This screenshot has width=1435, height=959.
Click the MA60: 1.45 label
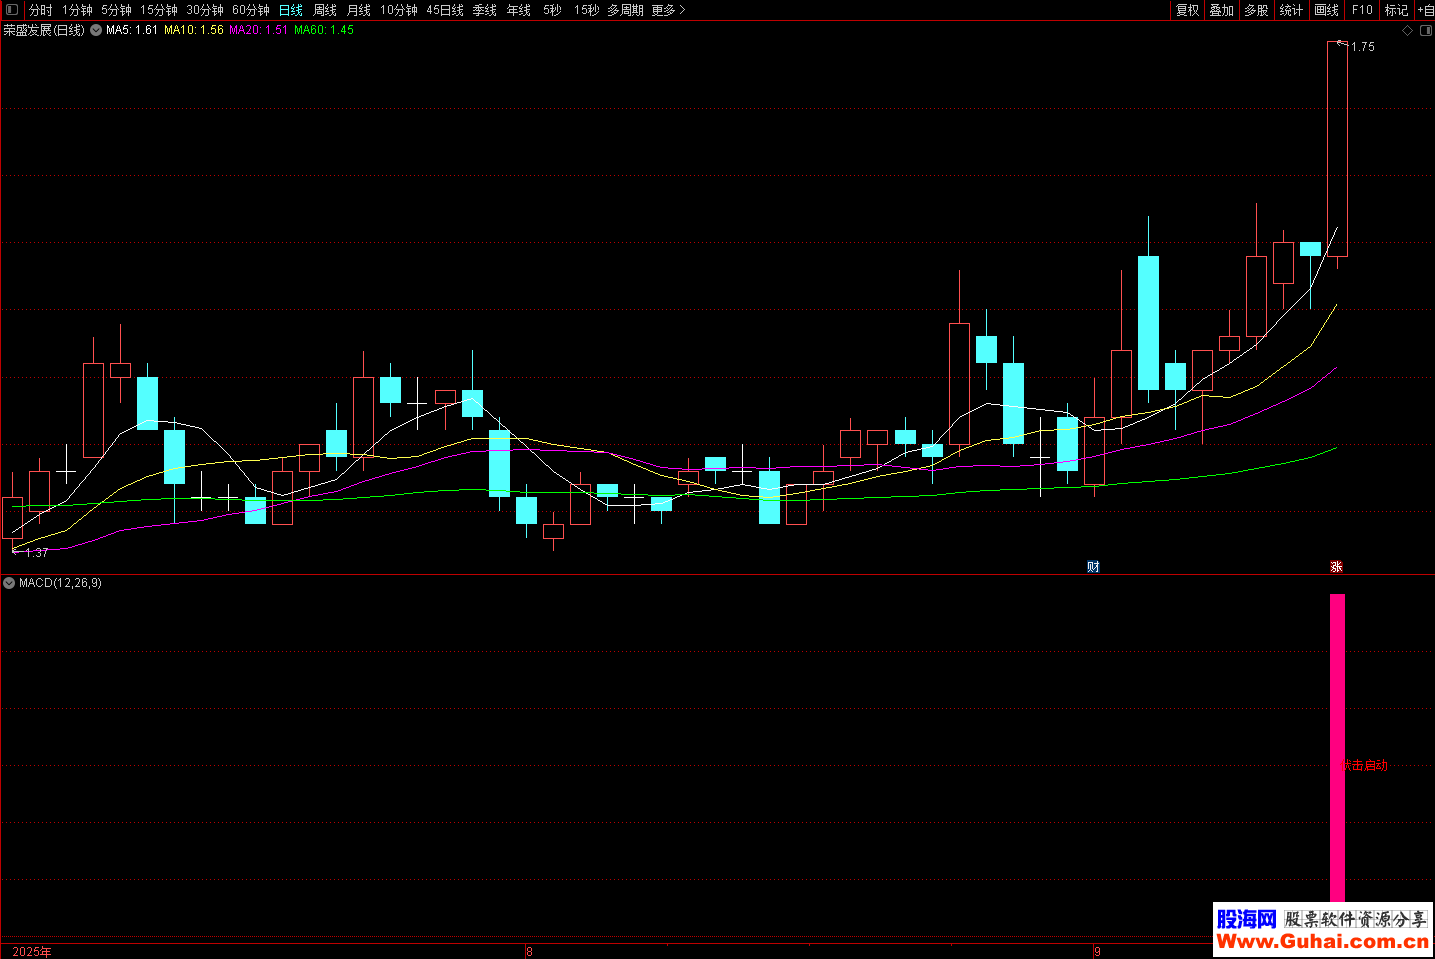324,31
